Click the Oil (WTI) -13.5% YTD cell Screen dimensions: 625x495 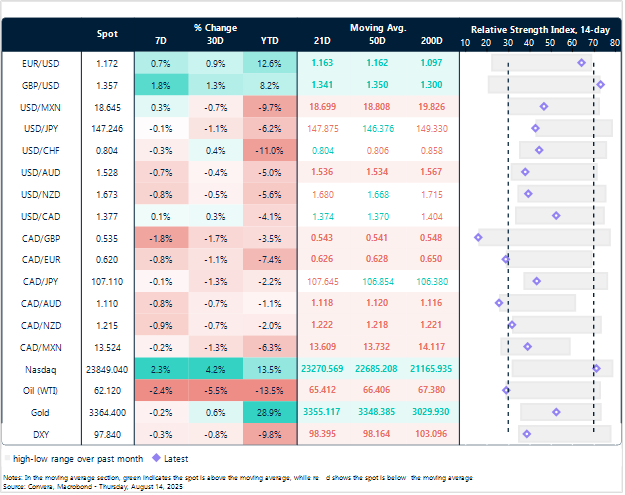(268, 390)
